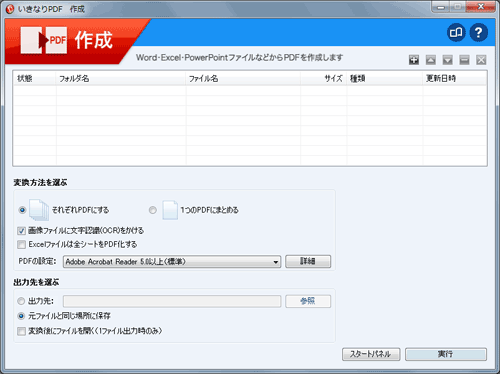Sort by 更新日時 column header
The image size is (500, 374).
(x=454, y=79)
